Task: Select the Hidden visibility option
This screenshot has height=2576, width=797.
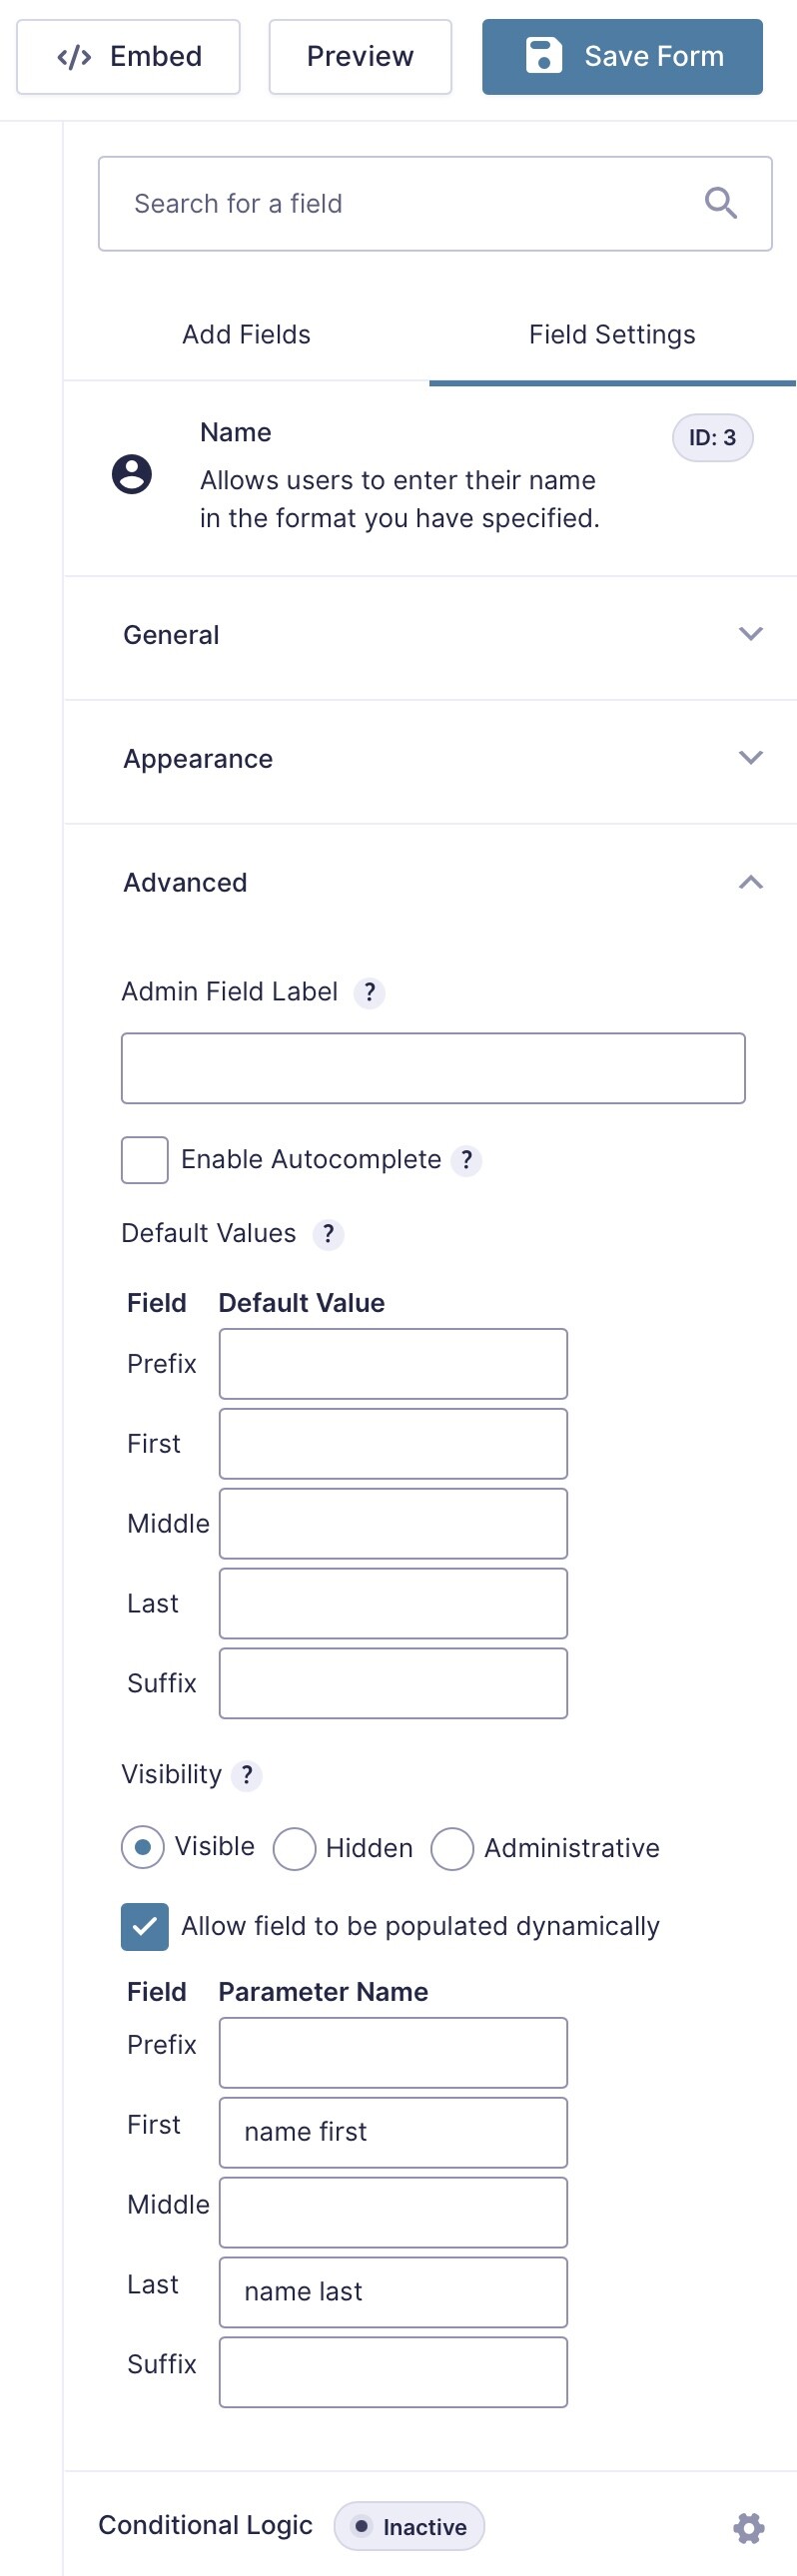Action: (294, 1848)
